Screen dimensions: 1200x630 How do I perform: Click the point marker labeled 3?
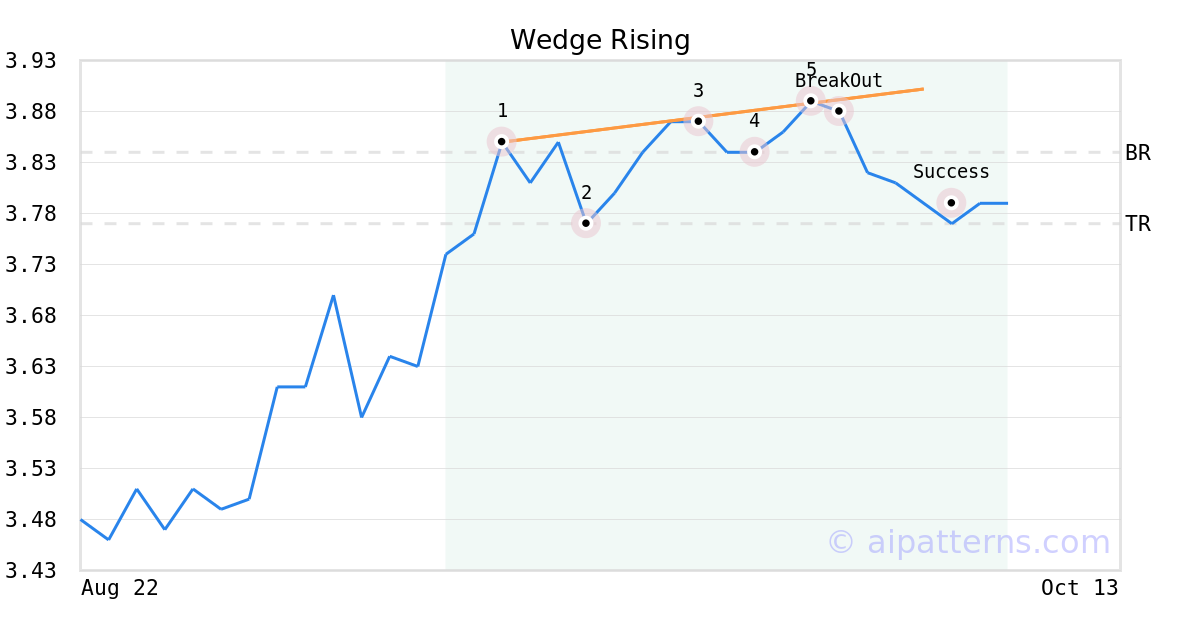(698, 121)
